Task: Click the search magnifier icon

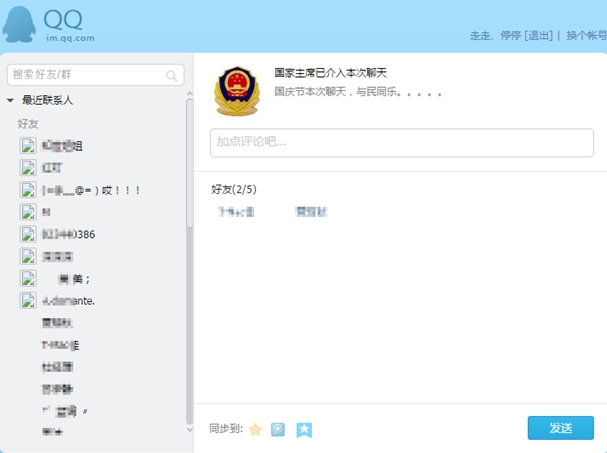Action: click(171, 75)
